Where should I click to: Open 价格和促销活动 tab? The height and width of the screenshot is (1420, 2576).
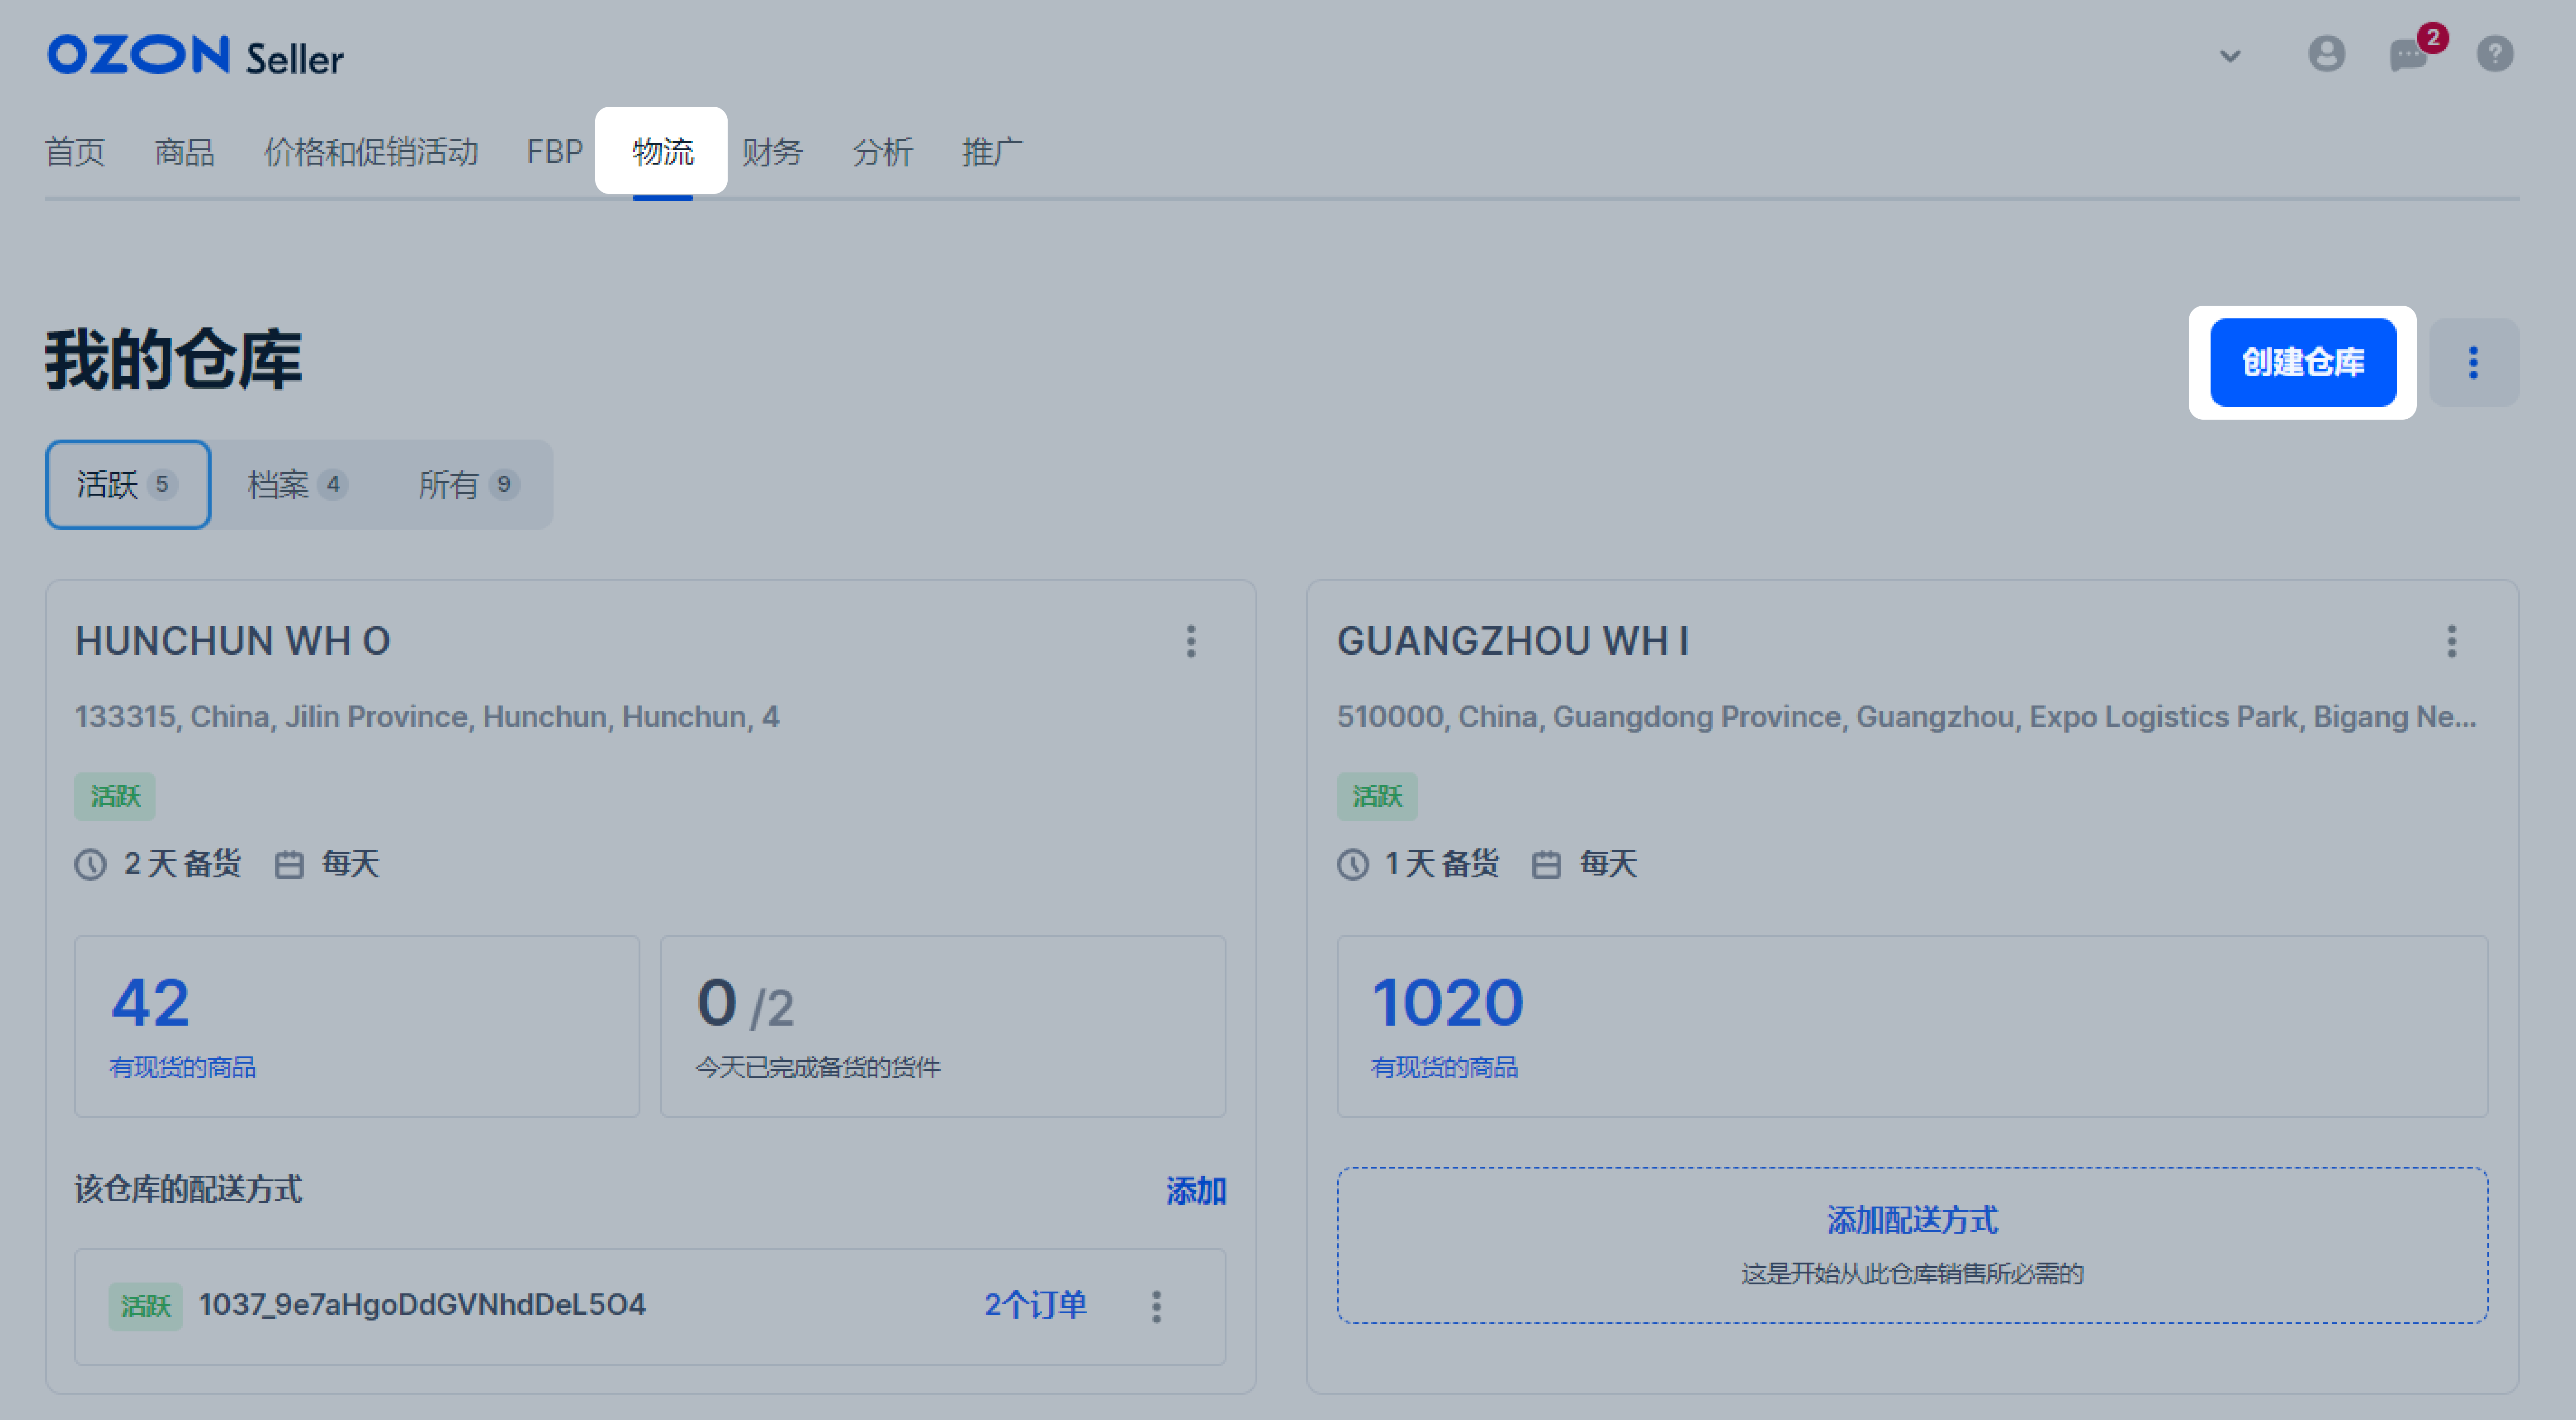(371, 152)
